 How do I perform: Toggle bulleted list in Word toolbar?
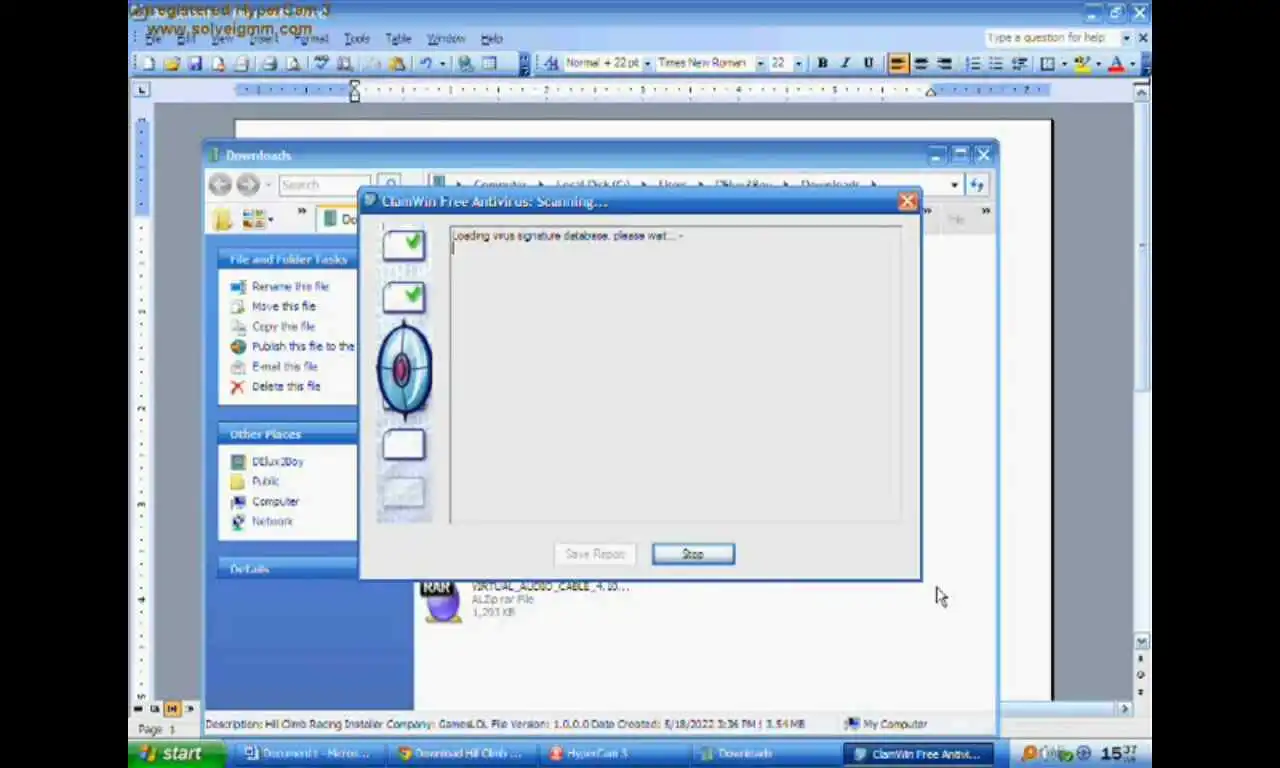996,63
